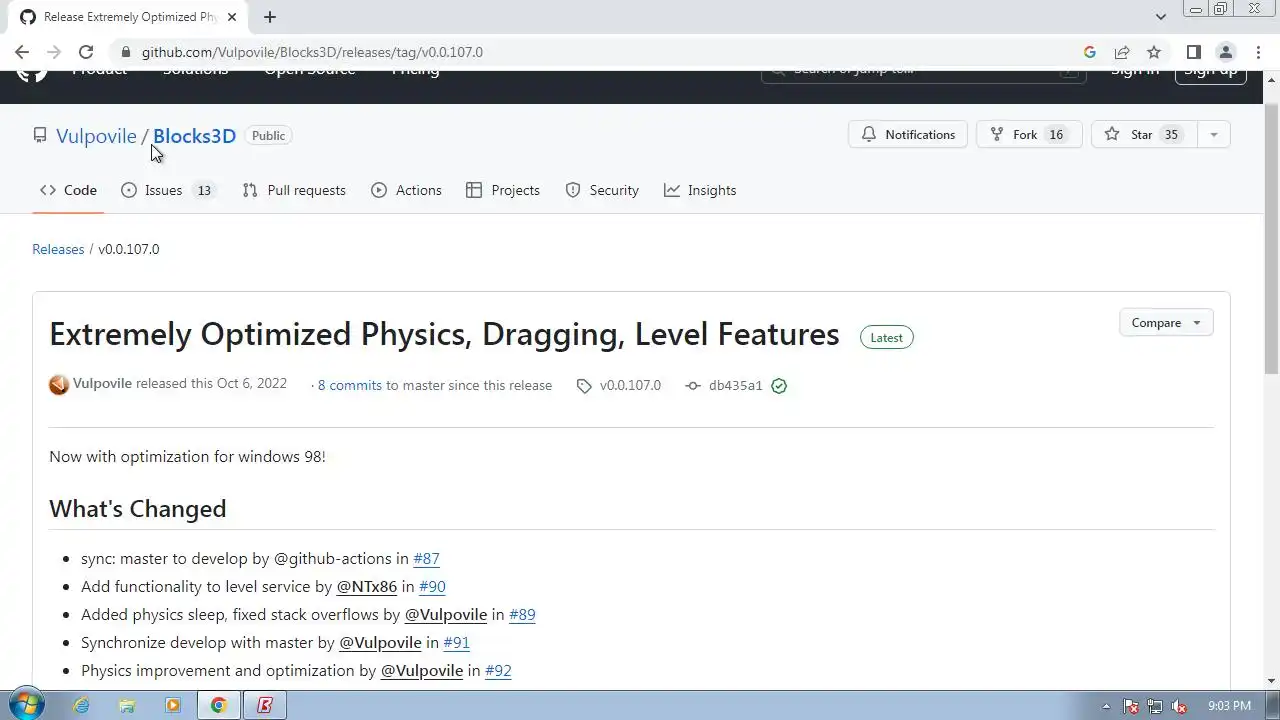Switch to the Issues tab
This screenshot has width=1280, height=720.
click(x=167, y=190)
